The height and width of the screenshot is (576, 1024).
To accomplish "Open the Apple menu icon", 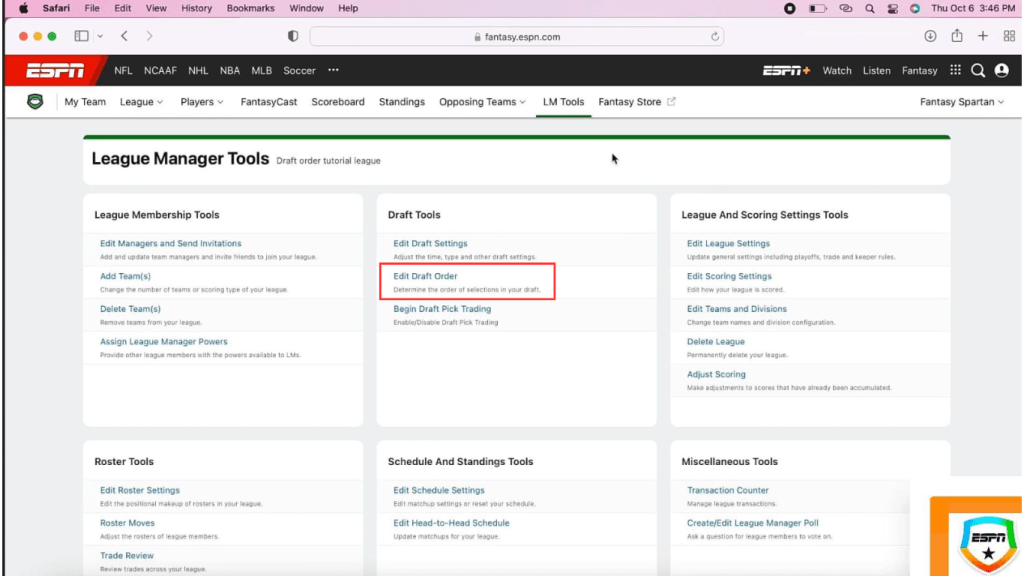I will (x=24, y=8).
